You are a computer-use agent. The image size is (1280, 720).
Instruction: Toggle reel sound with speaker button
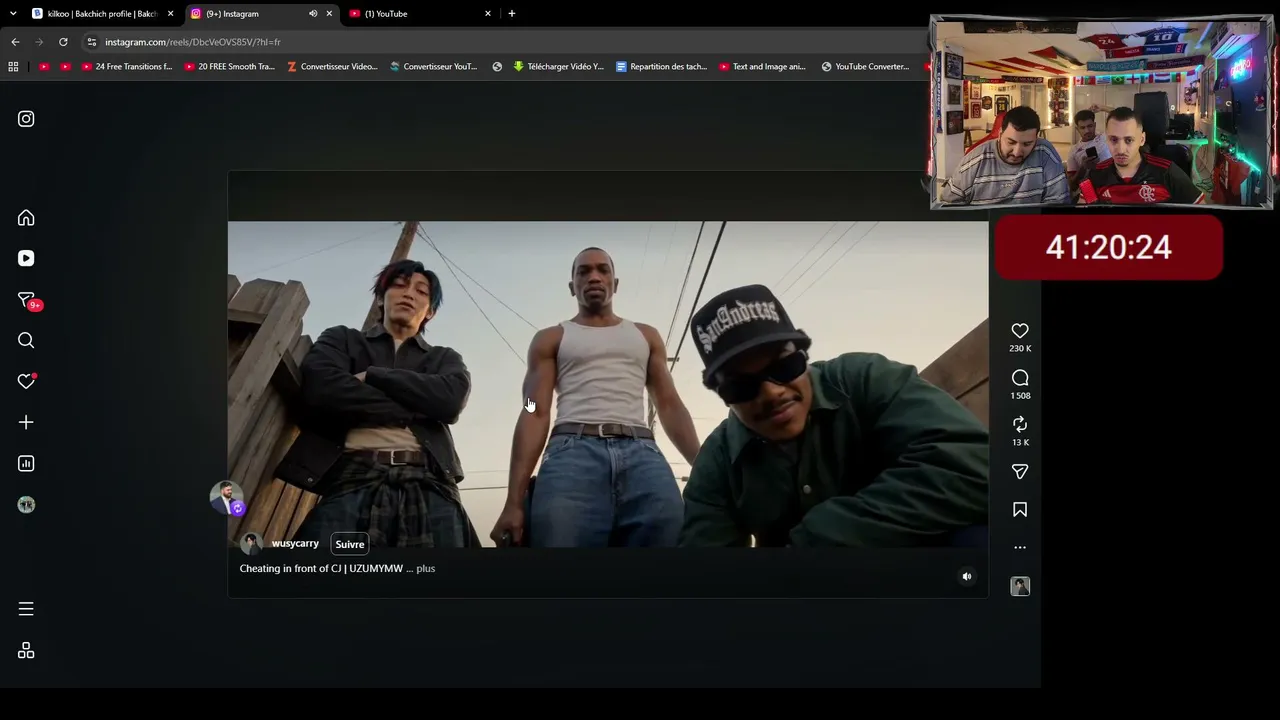tap(966, 577)
